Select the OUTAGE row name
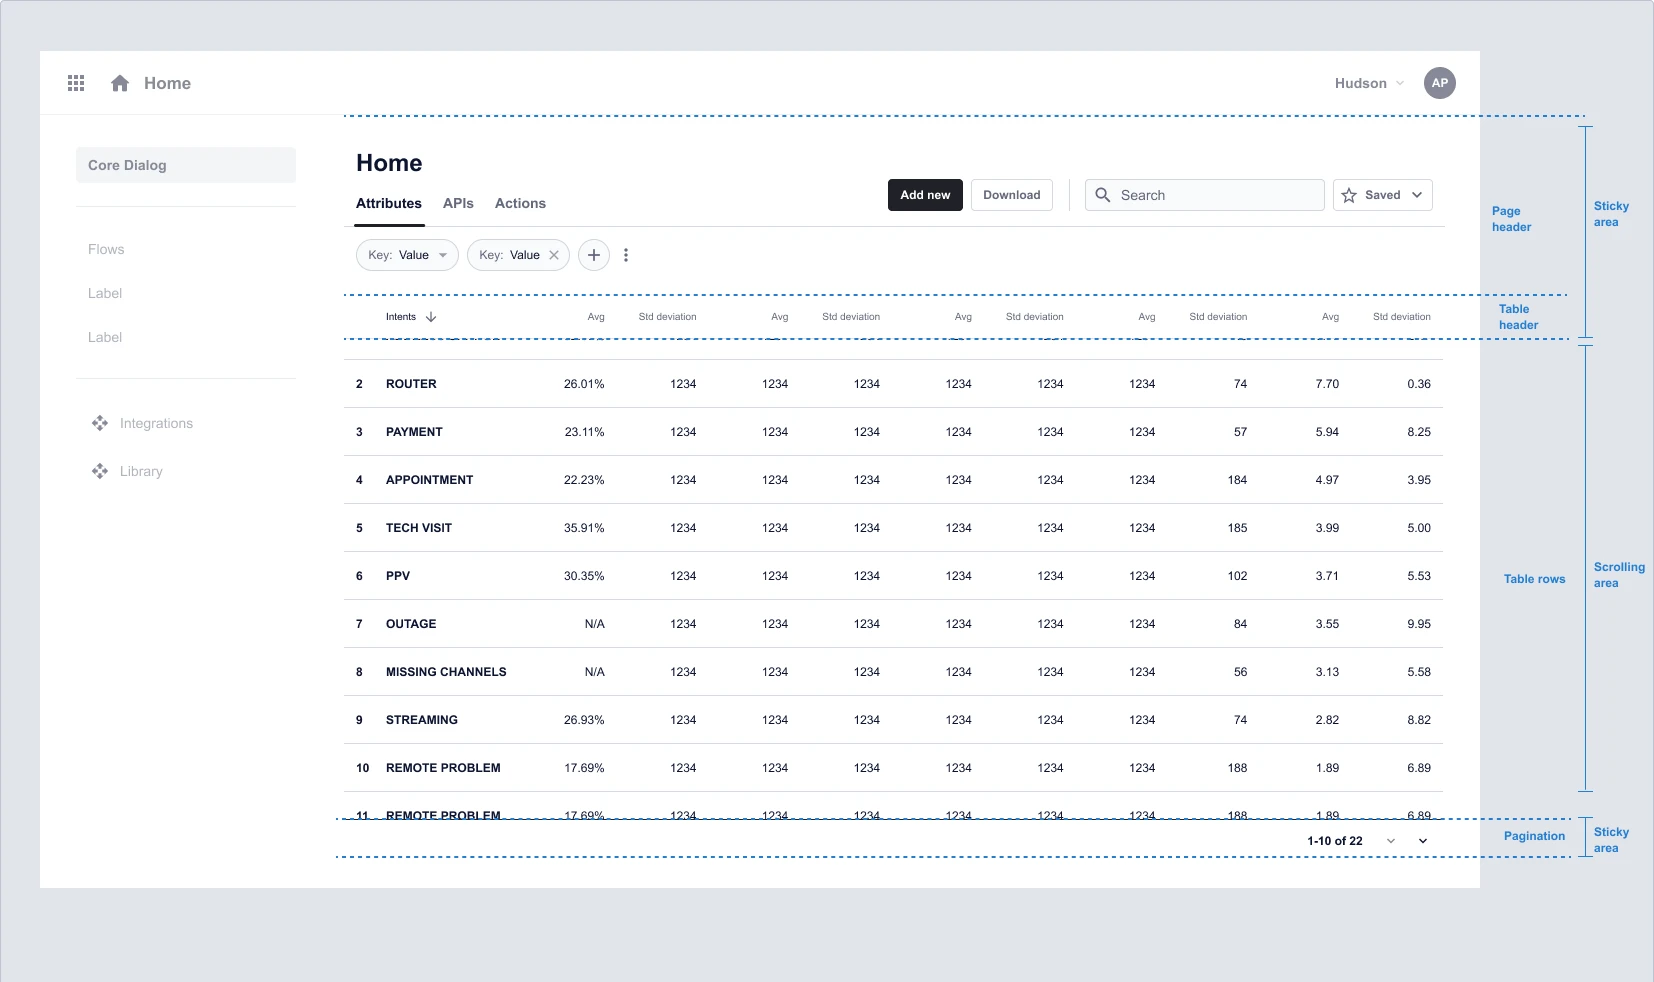 411,624
